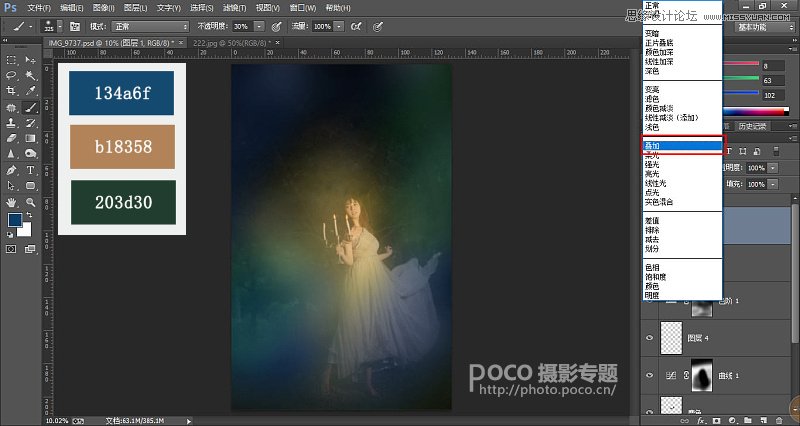Toggle pen pressure for opacity

click(276, 27)
